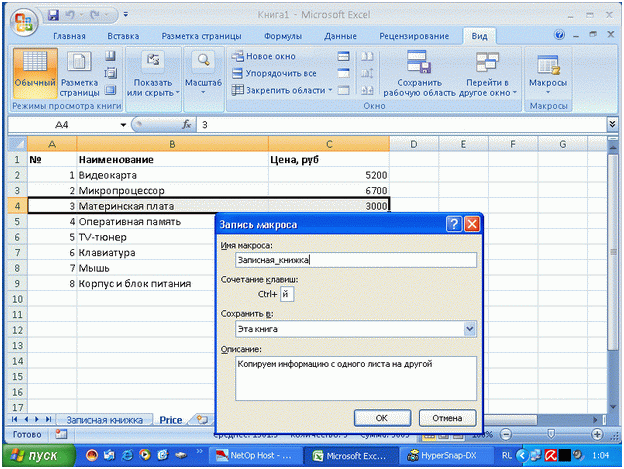Screen dimensions: 624x469
Task: Switch to the Записная книжка sheet tab
Action: pyautogui.click(x=104, y=420)
